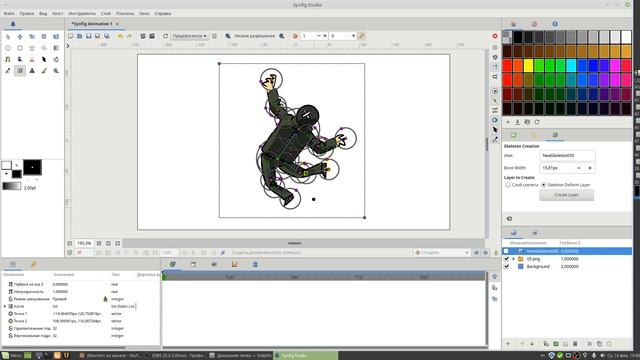Select the Spline tool

point(8,60)
